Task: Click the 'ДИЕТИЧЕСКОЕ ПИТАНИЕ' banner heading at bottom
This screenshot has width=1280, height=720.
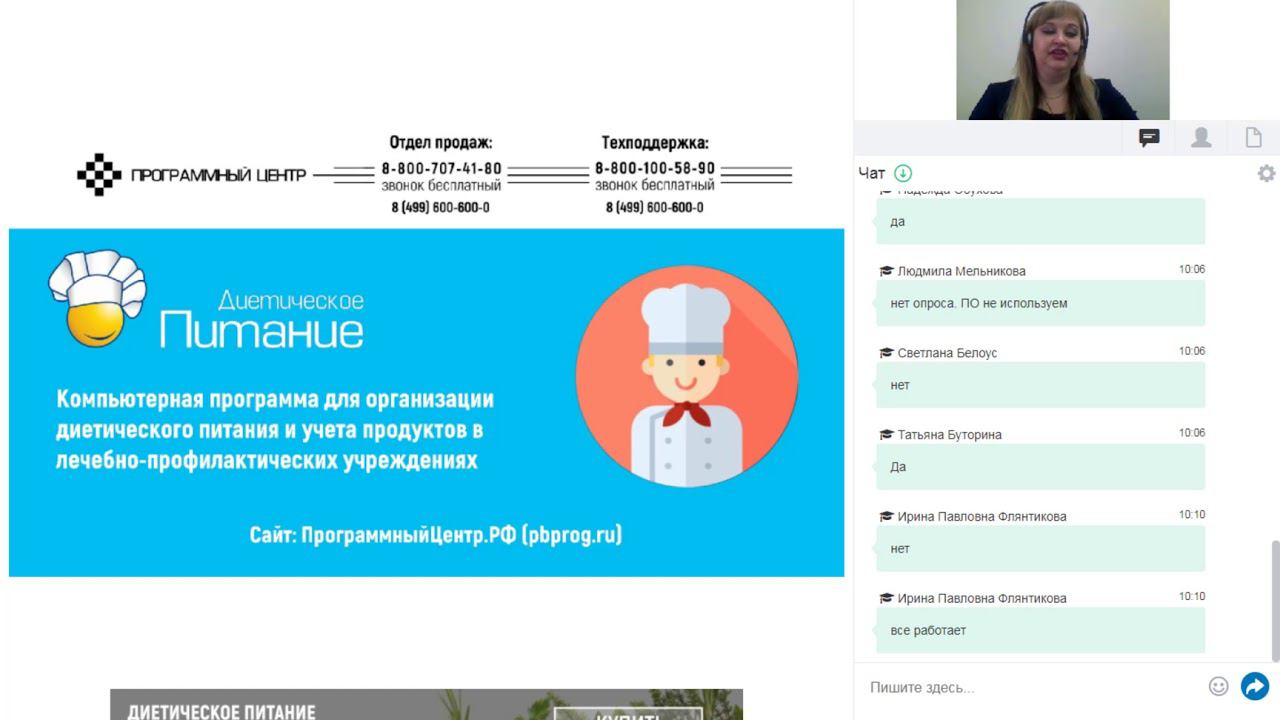Action: (221, 712)
